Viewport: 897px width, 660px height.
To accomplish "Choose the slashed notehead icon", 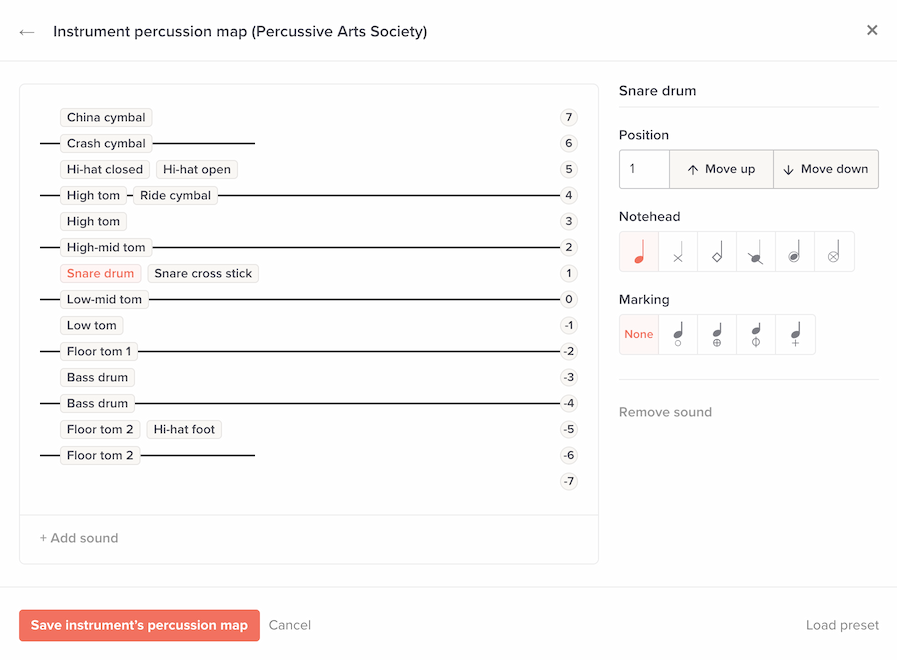I will click(756, 251).
